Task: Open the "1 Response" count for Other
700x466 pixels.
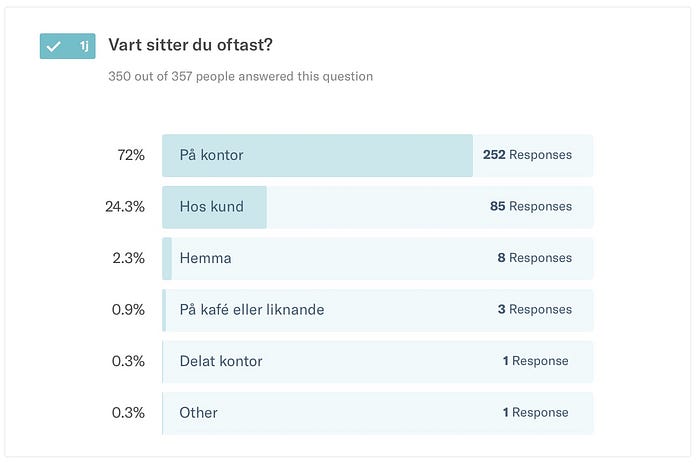Action: tap(535, 412)
